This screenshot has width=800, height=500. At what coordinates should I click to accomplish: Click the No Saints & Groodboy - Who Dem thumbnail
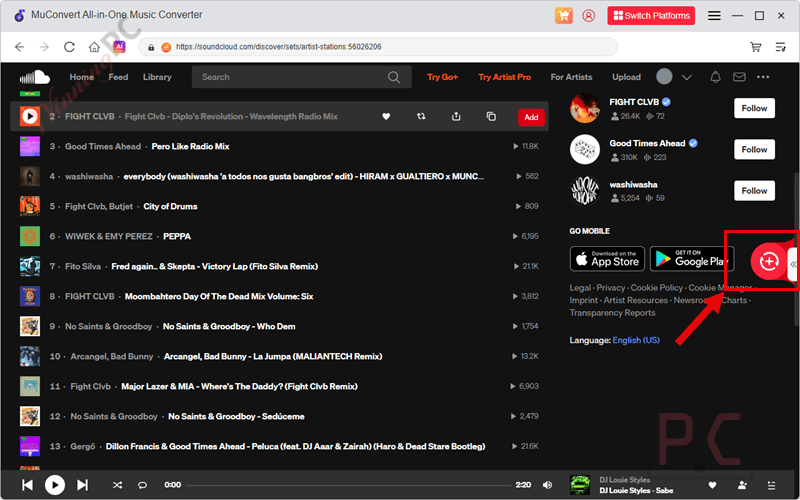tap(30, 327)
